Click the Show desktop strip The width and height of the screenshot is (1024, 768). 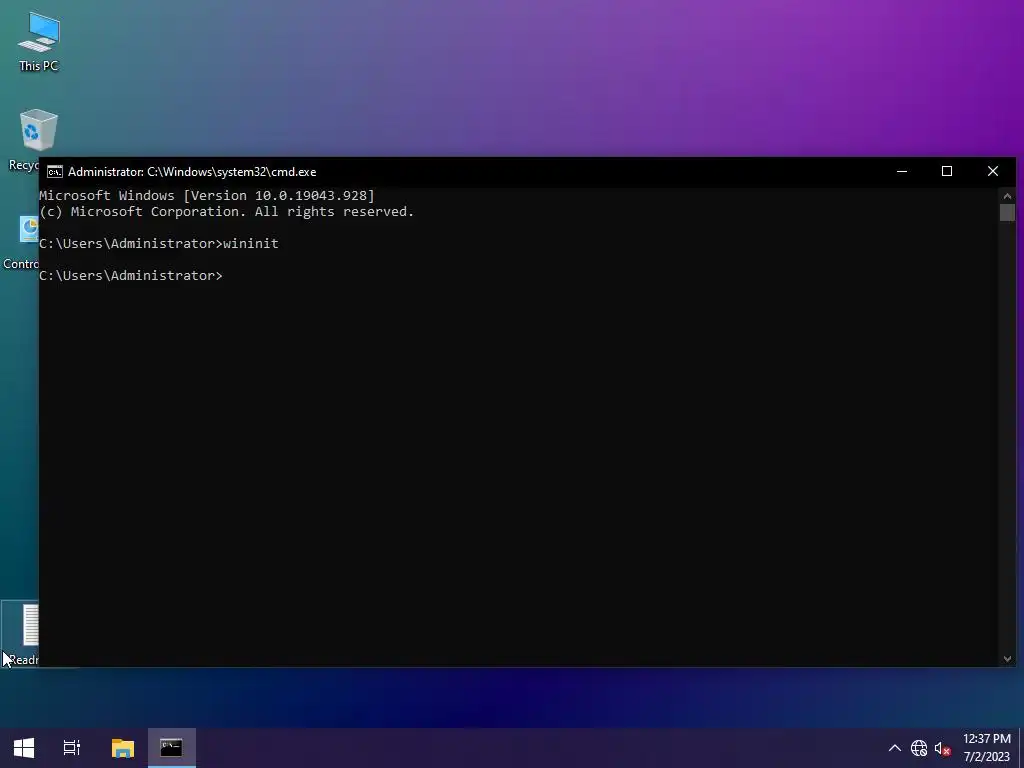pos(1021,748)
